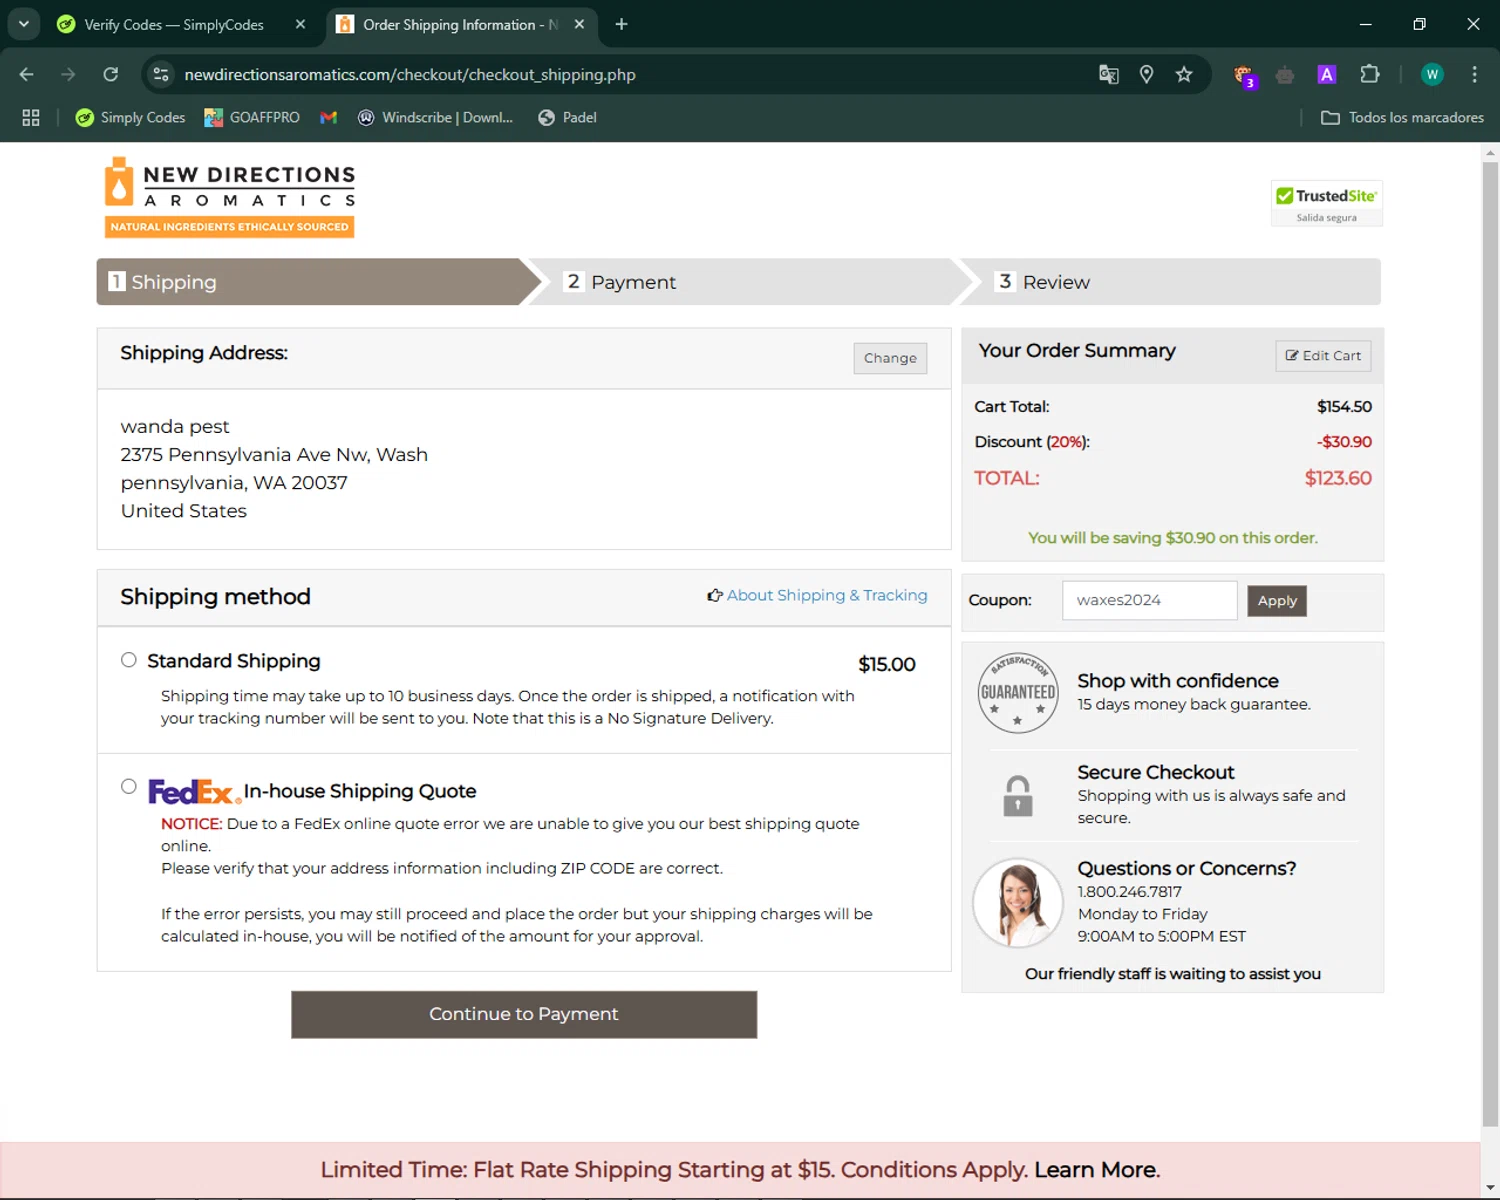
Task: Open the Padel bookmark
Action: (x=567, y=117)
